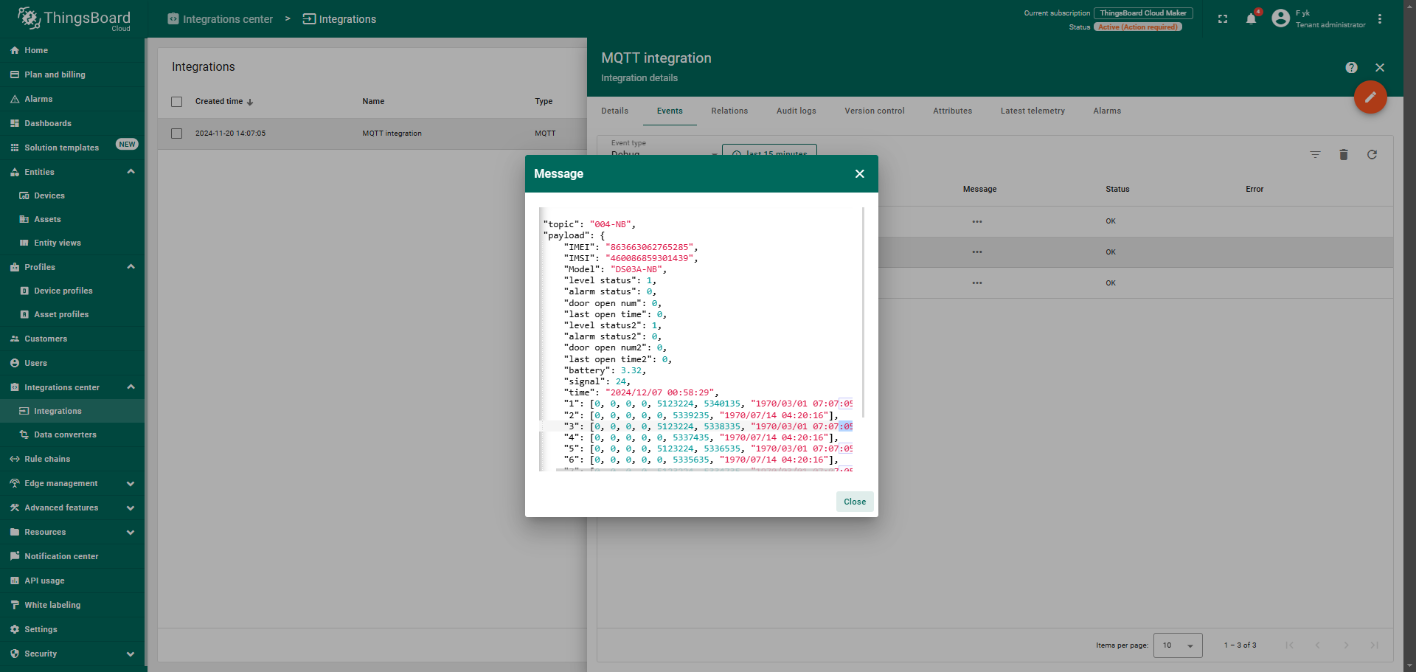This screenshot has width=1416, height=672.
Task: Expand Edge management section
Action: click(131, 483)
